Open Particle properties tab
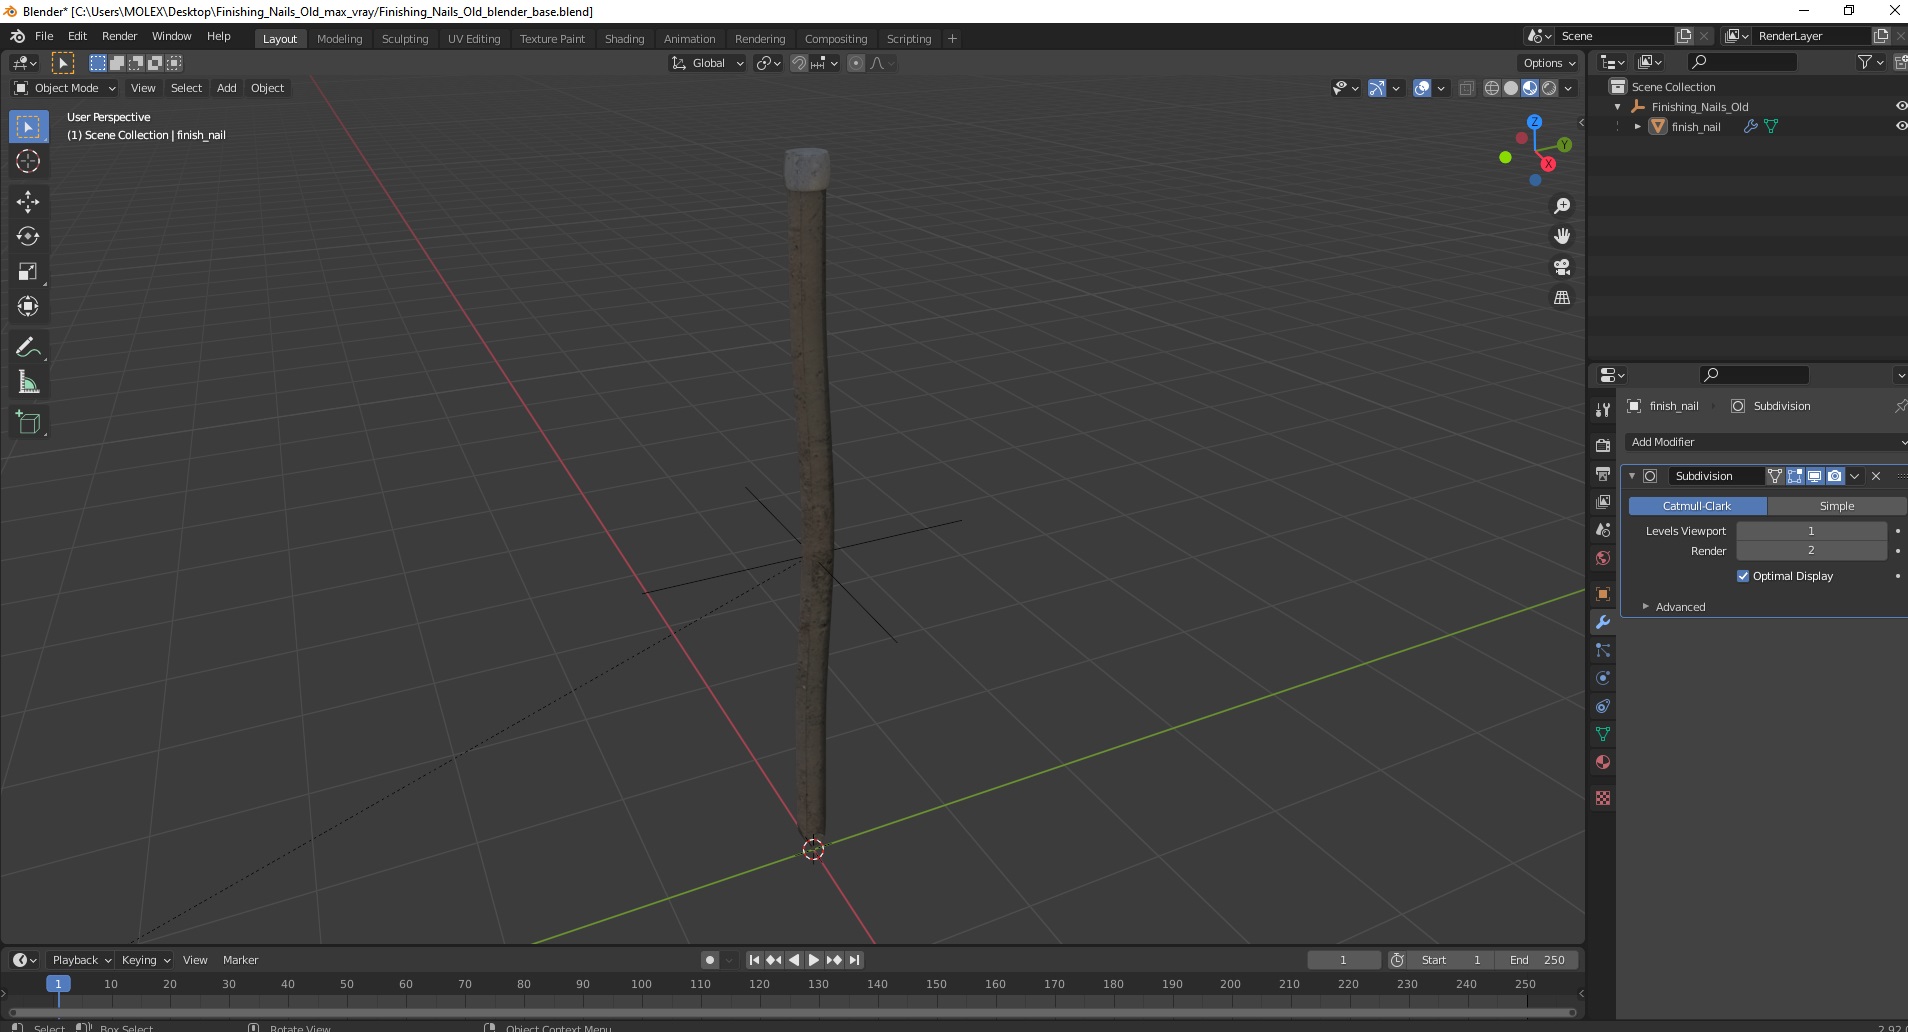The width and height of the screenshot is (1908, 1032). (x=1603, y=650)
